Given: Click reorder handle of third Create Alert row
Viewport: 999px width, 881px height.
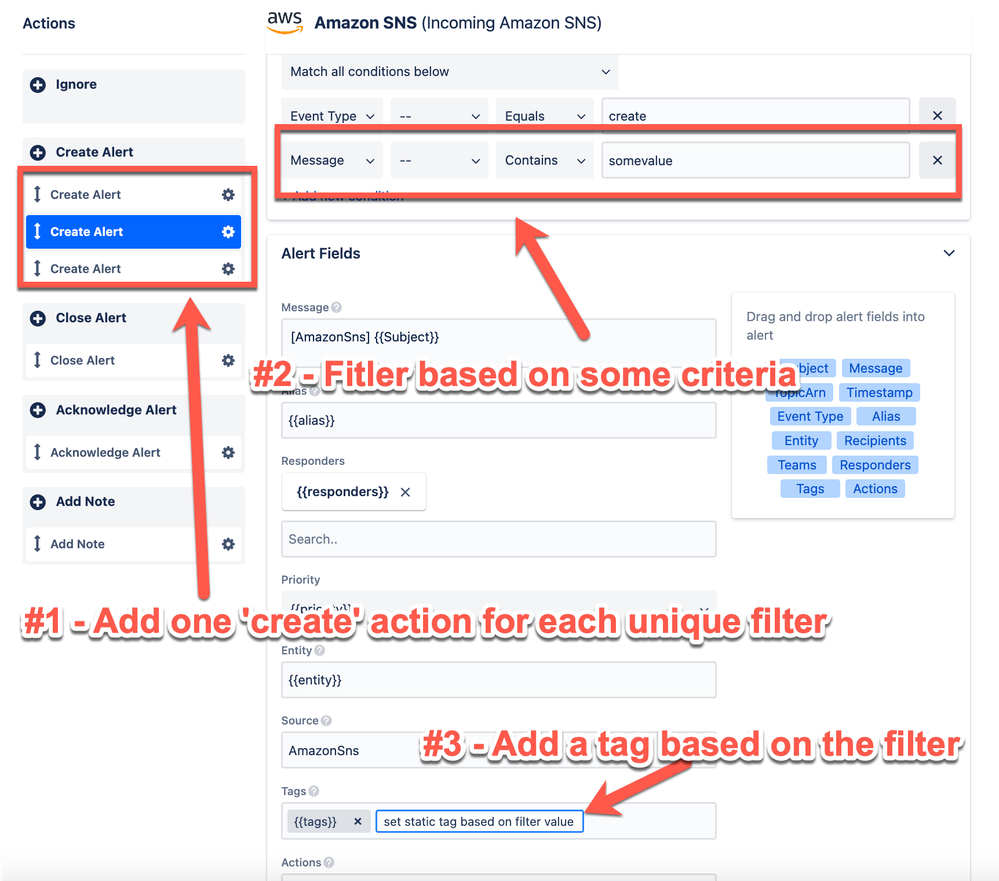Looking at the screenshot, I should (37, 268).
